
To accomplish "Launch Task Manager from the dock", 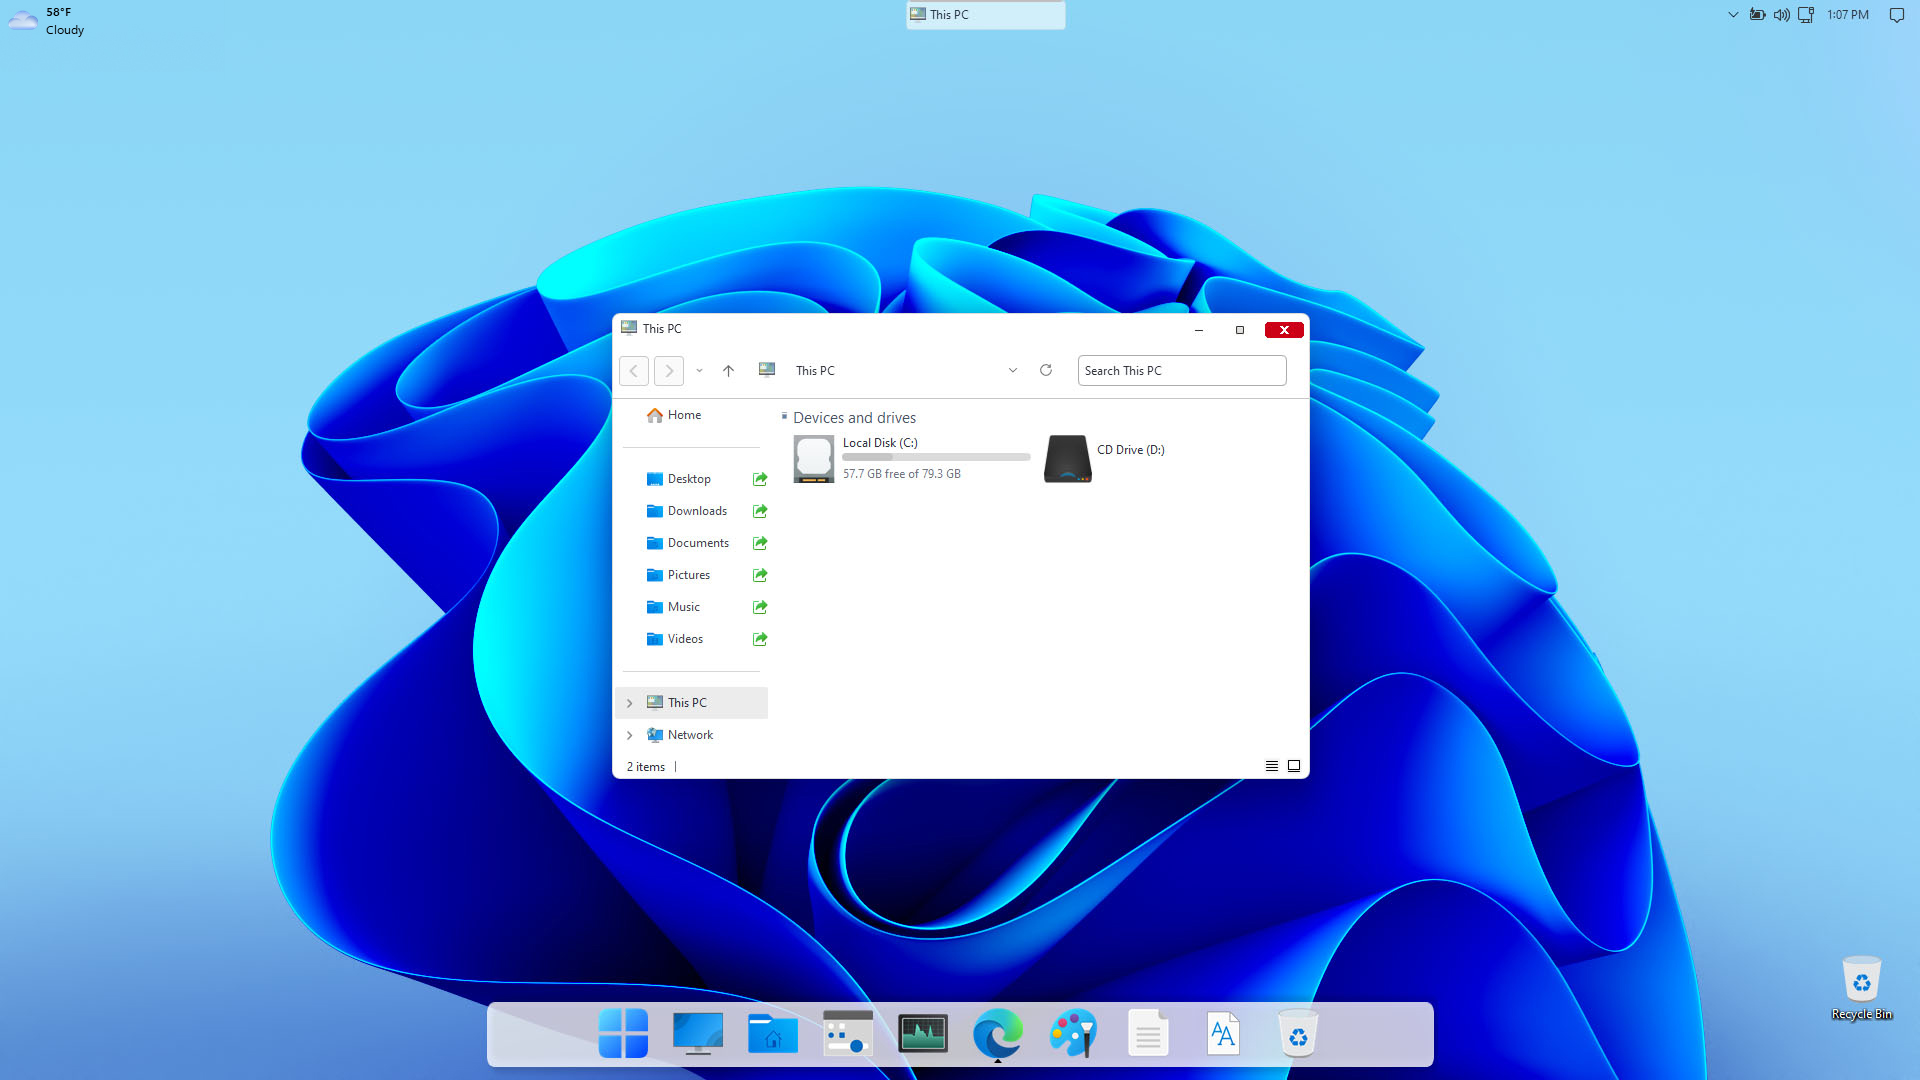I will pyautogui.click(x=922, y=1033).
